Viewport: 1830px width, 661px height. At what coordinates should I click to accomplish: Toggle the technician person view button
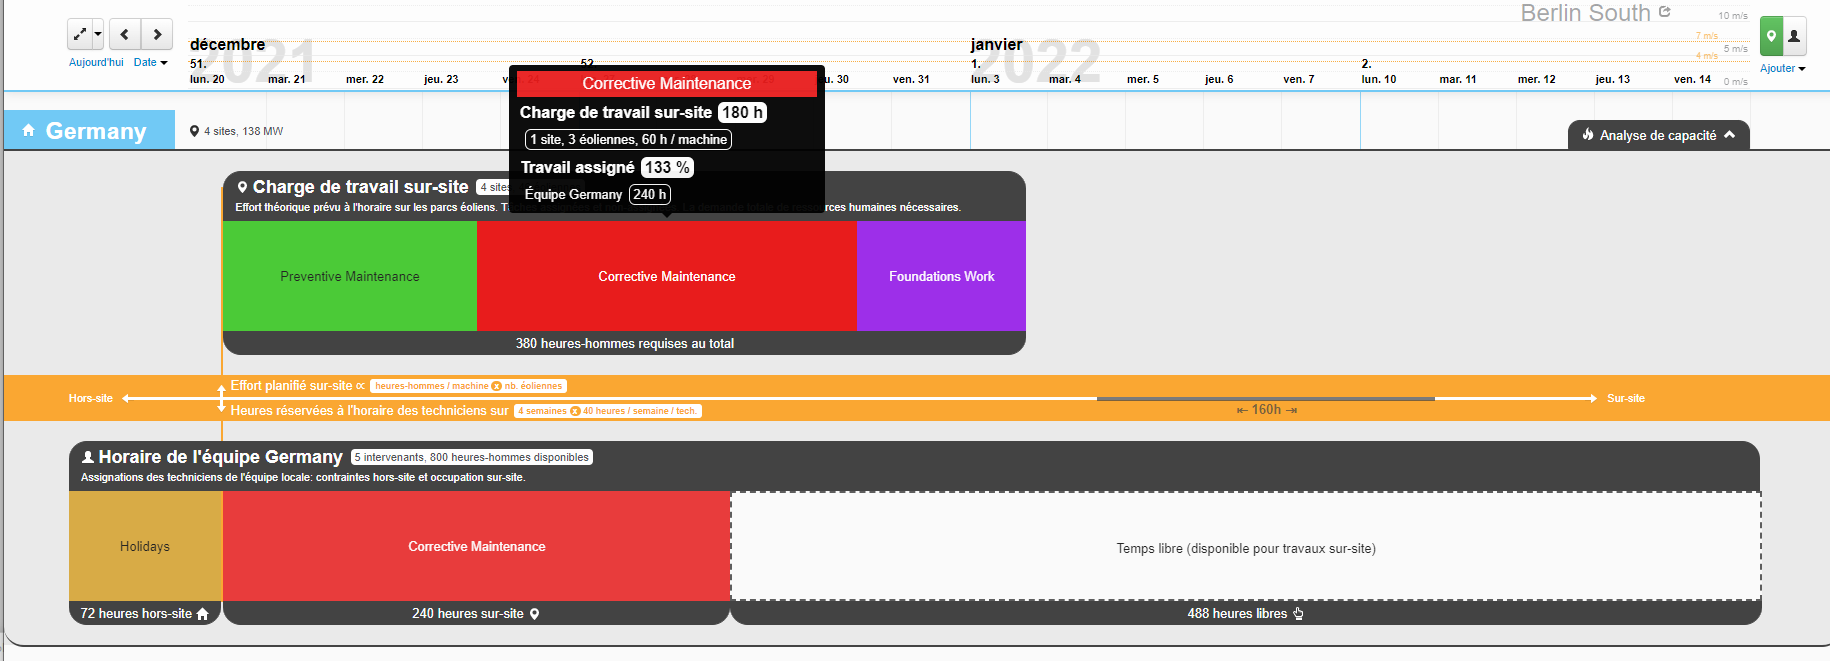(1794, 36)
